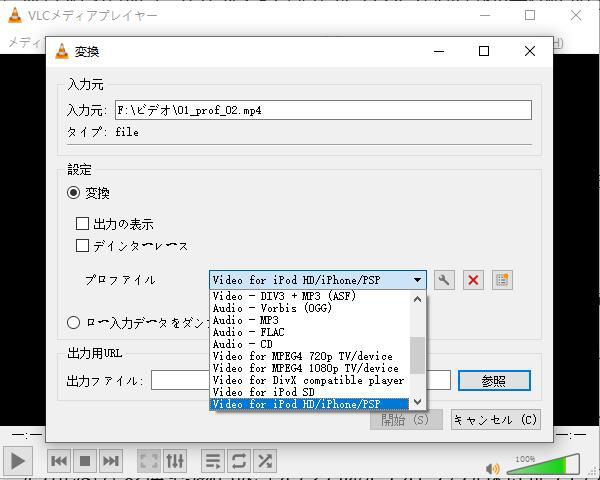Collapse the profile dropdown via its arrow
Image resolution: width=600 pixels, height=480 pixels.
[x=417, y=280]
